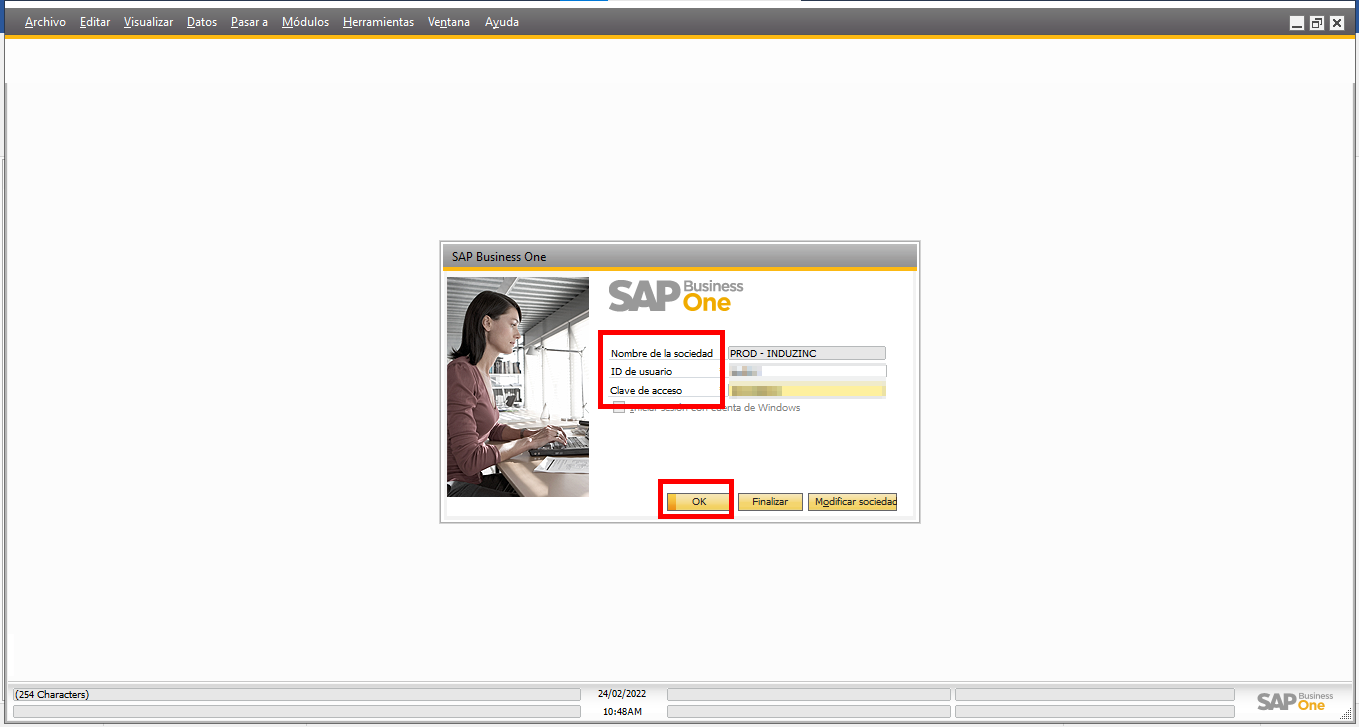The height and width of the screenshot is (727, 1359).
Task: Click the Clave de acceso label
Action: (646, 390)
